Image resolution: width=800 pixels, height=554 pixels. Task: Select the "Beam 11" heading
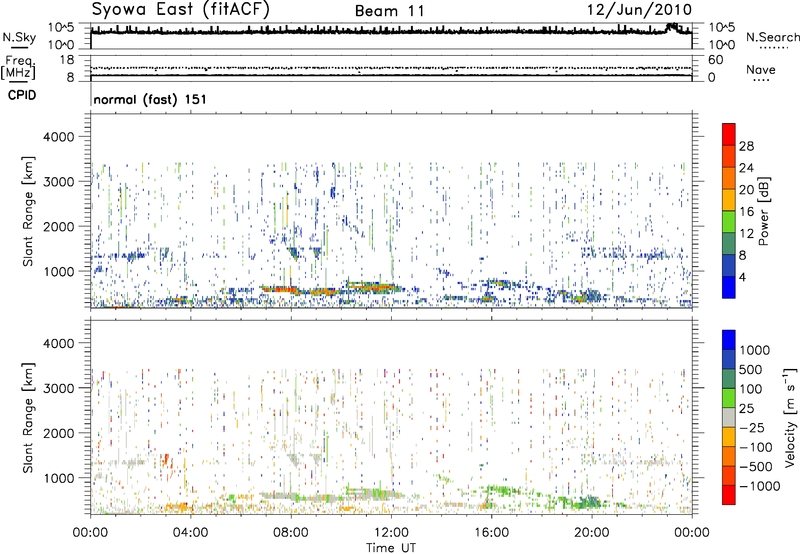(389, 11)
